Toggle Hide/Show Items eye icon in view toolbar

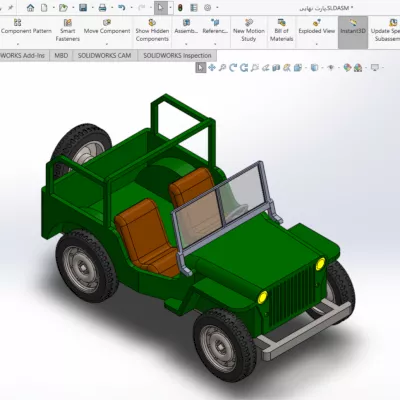pyautogui.click(x=330, y=68)
